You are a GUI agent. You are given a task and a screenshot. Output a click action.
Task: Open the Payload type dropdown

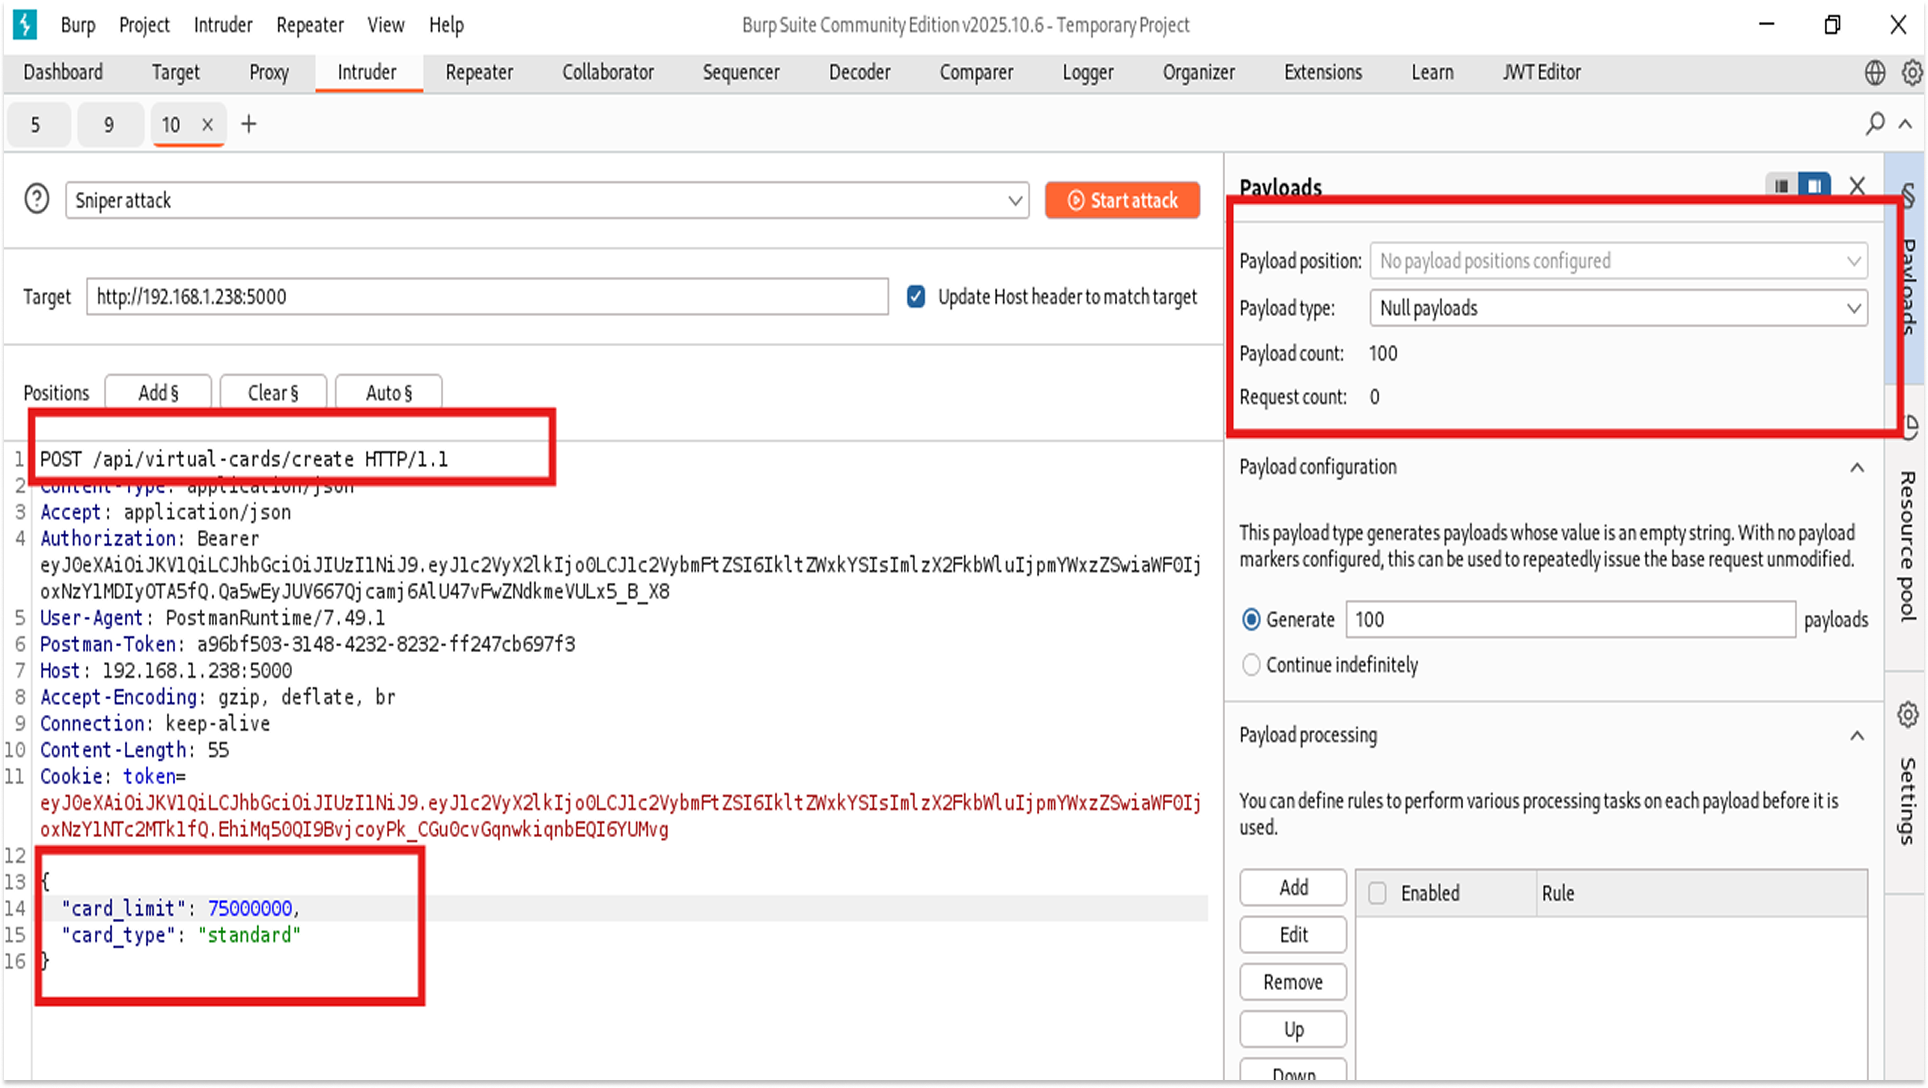(x=1618, y=308)
